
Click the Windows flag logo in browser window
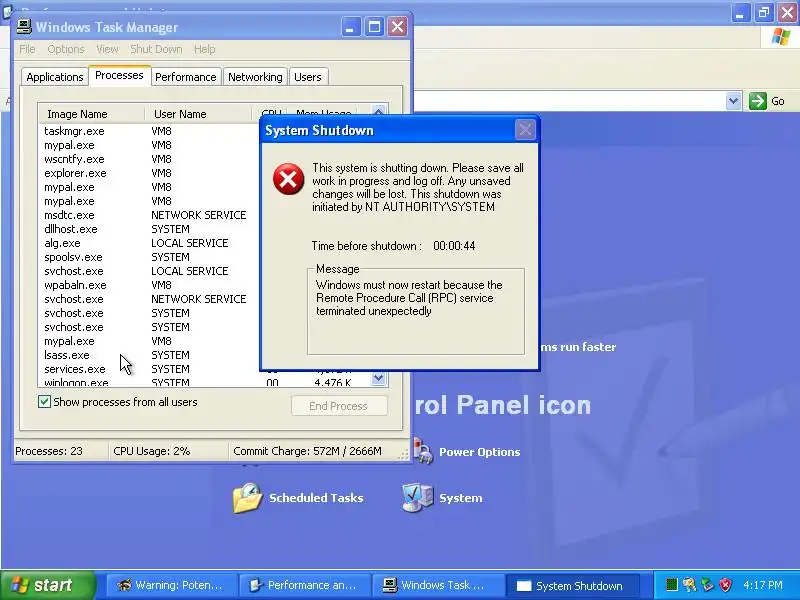point(781,37)
